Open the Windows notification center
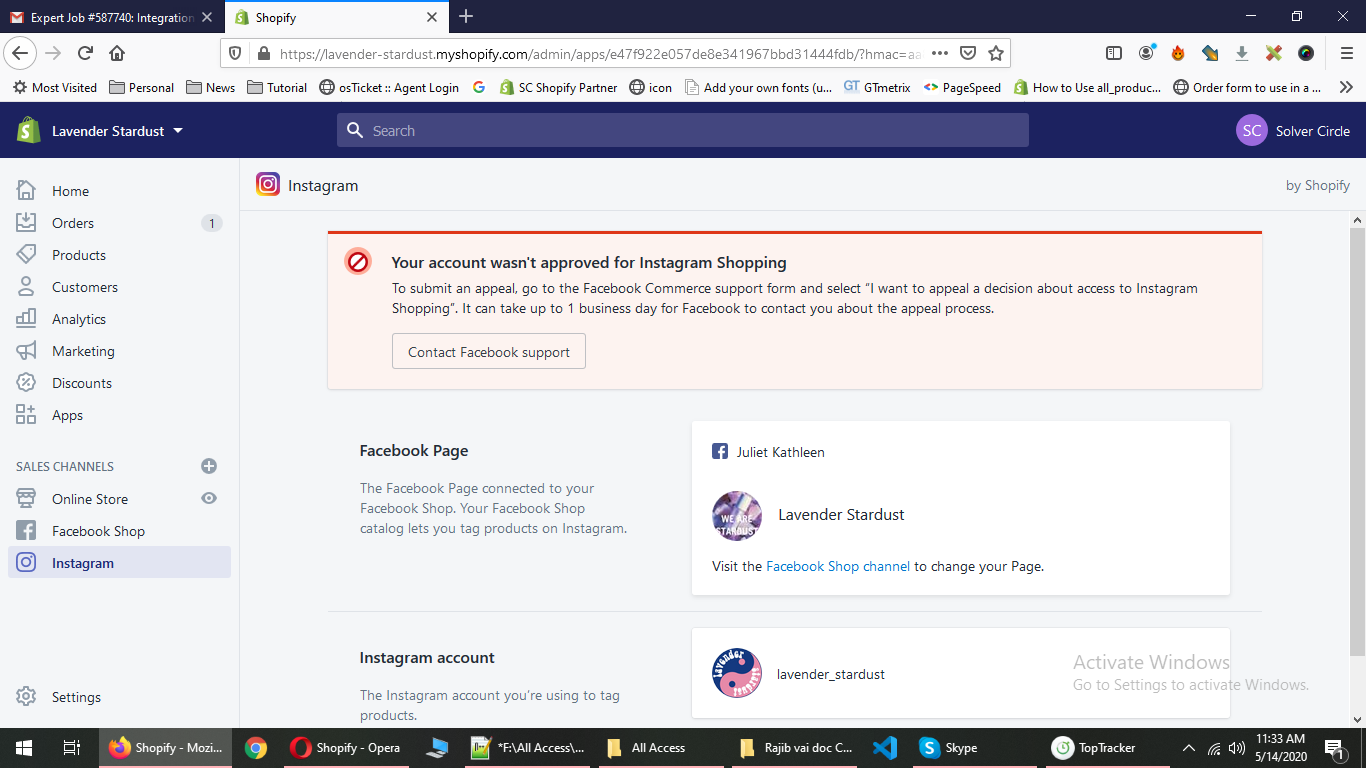Image resolution: width=1366 pixels, height=769 pixels. [1333, 748]
